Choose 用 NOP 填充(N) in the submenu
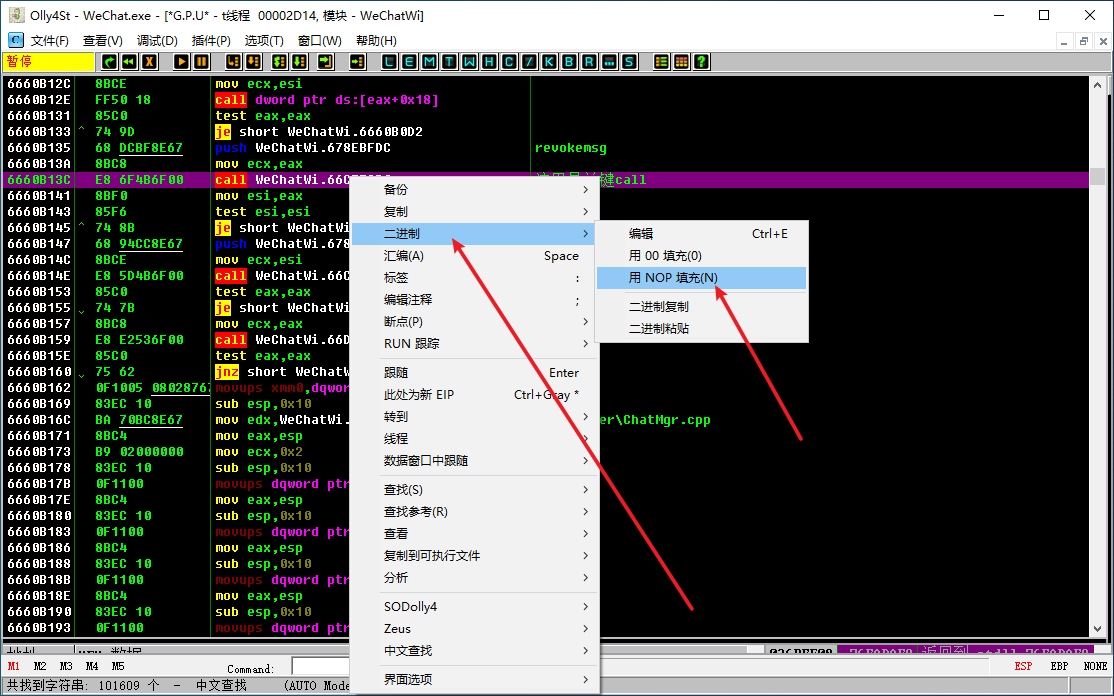 [x=701, y=278]
